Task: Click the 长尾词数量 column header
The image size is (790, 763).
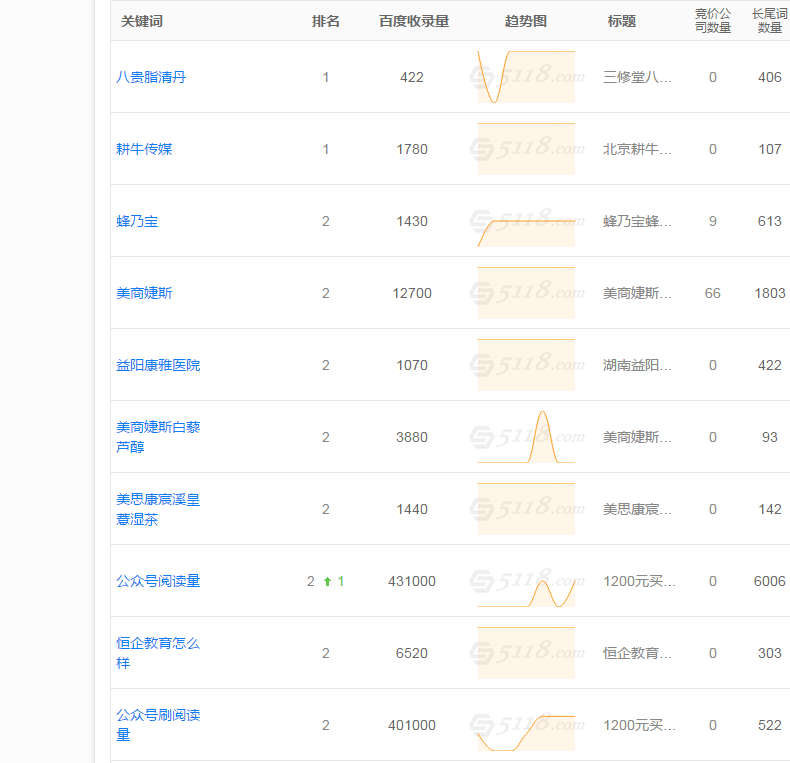Action: click(x=769, y=21)
